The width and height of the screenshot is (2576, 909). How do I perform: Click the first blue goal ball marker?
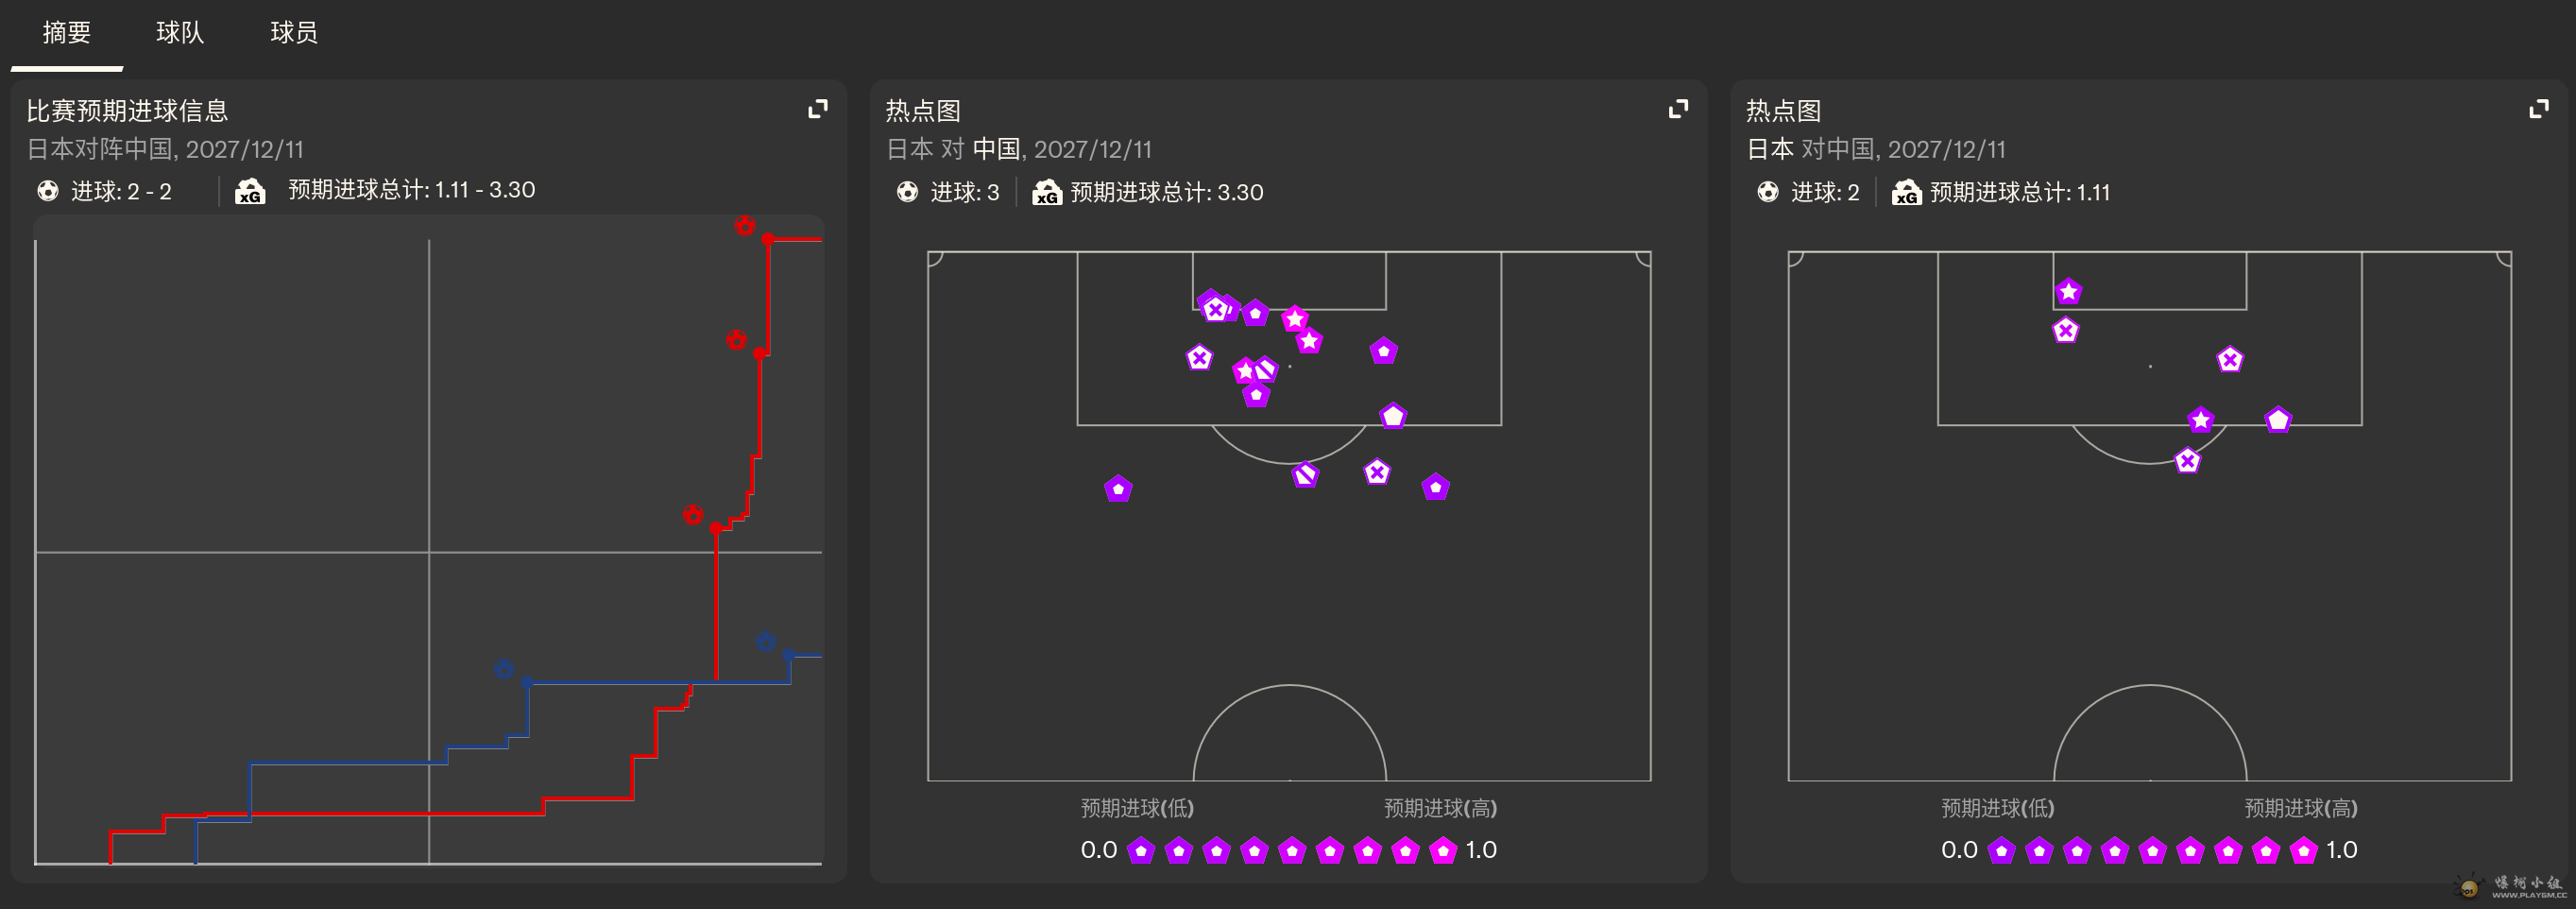click(x=504, y=669)
